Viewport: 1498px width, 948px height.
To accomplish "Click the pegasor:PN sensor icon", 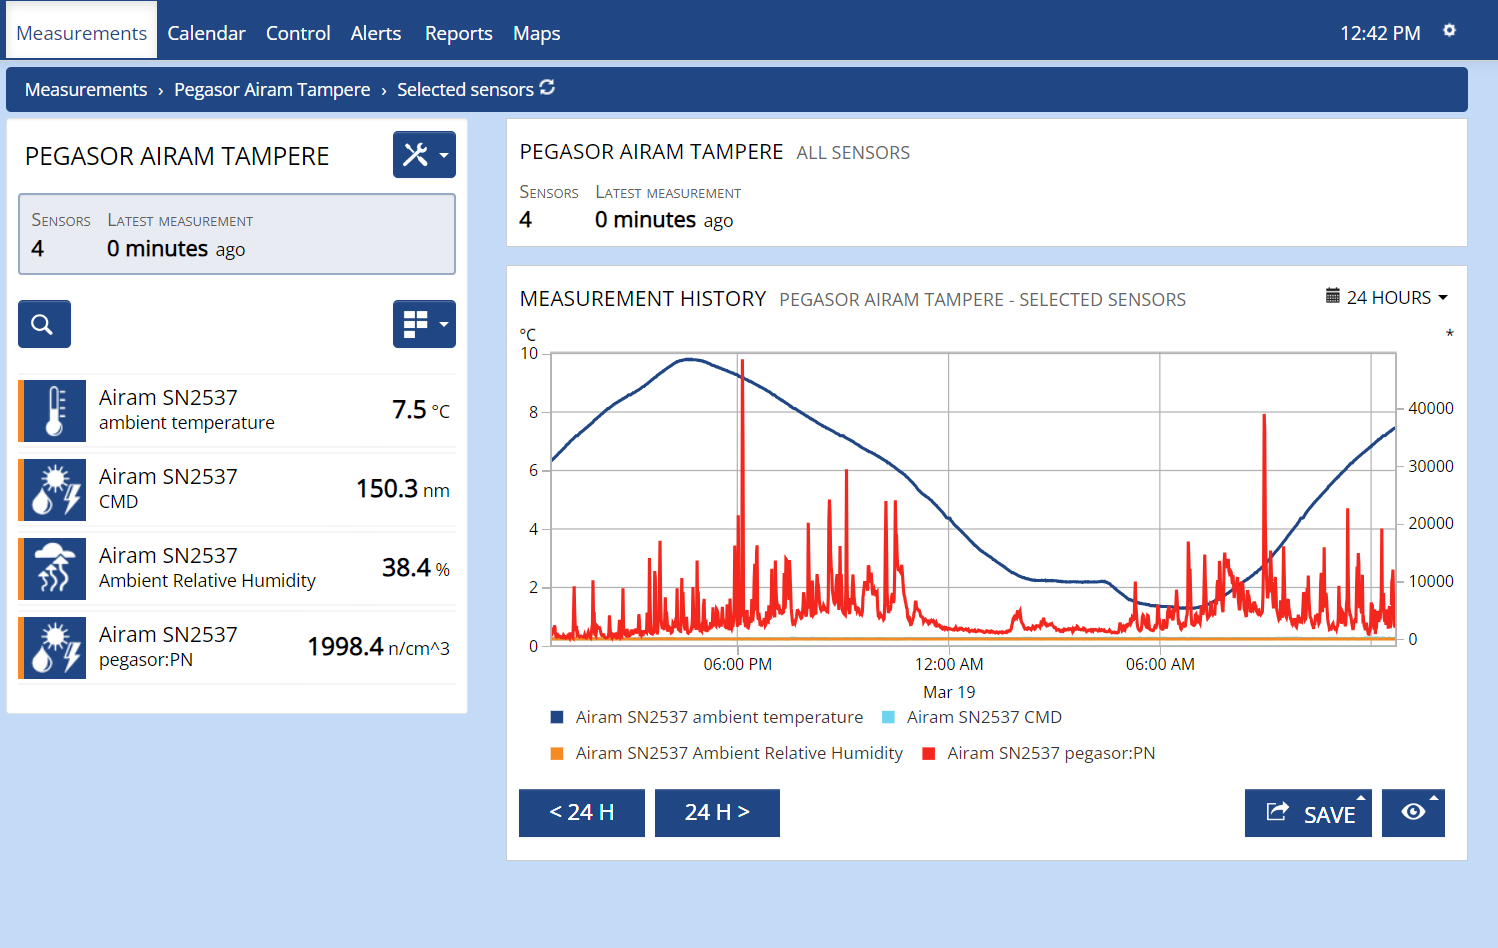I will [54, 648].
